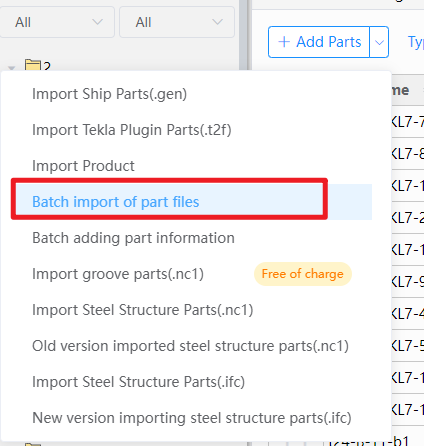Choose Import Steel Structure Parts(.nc1)
The width and height of the screenshot is (424, 446).
pos(143,310)
